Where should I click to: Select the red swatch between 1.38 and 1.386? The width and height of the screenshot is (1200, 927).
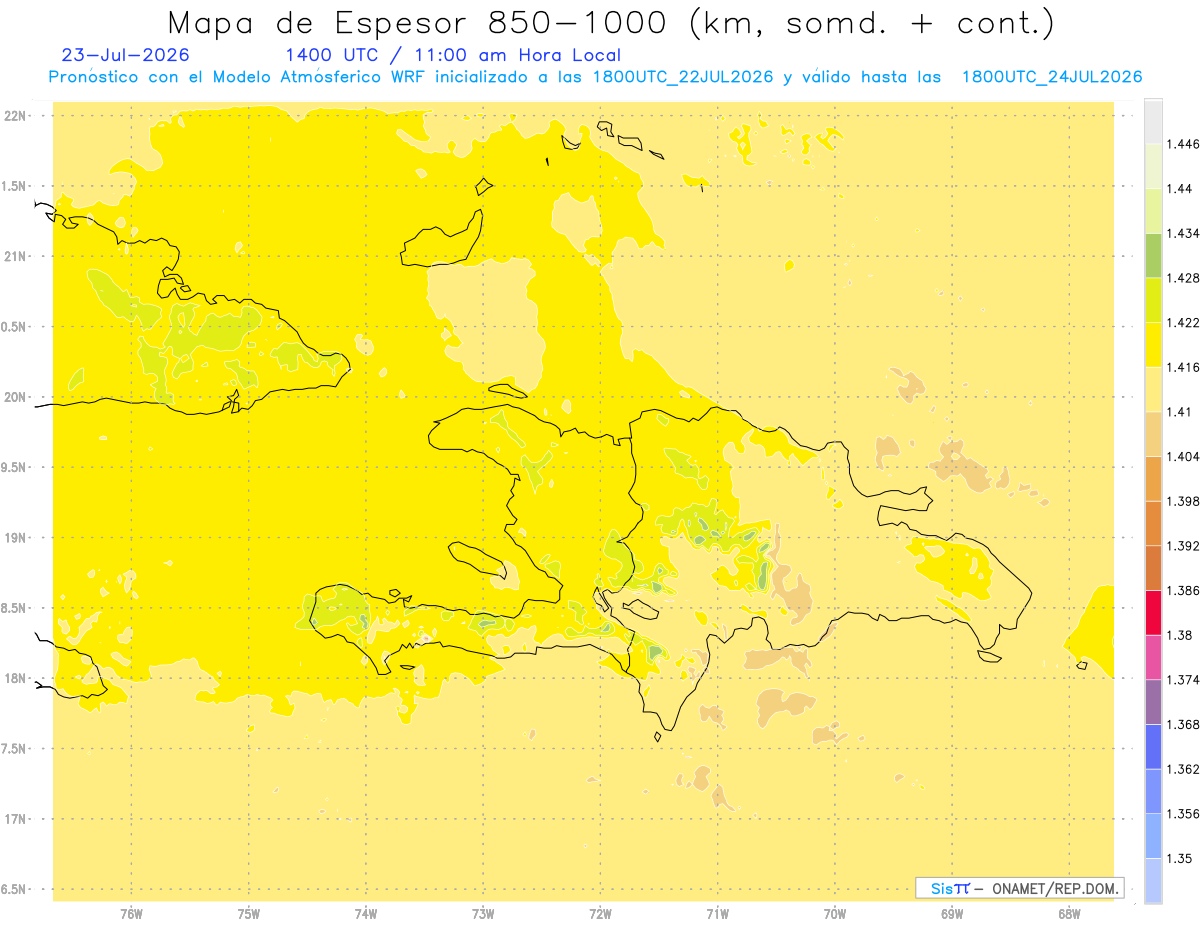pos(1153,612)
